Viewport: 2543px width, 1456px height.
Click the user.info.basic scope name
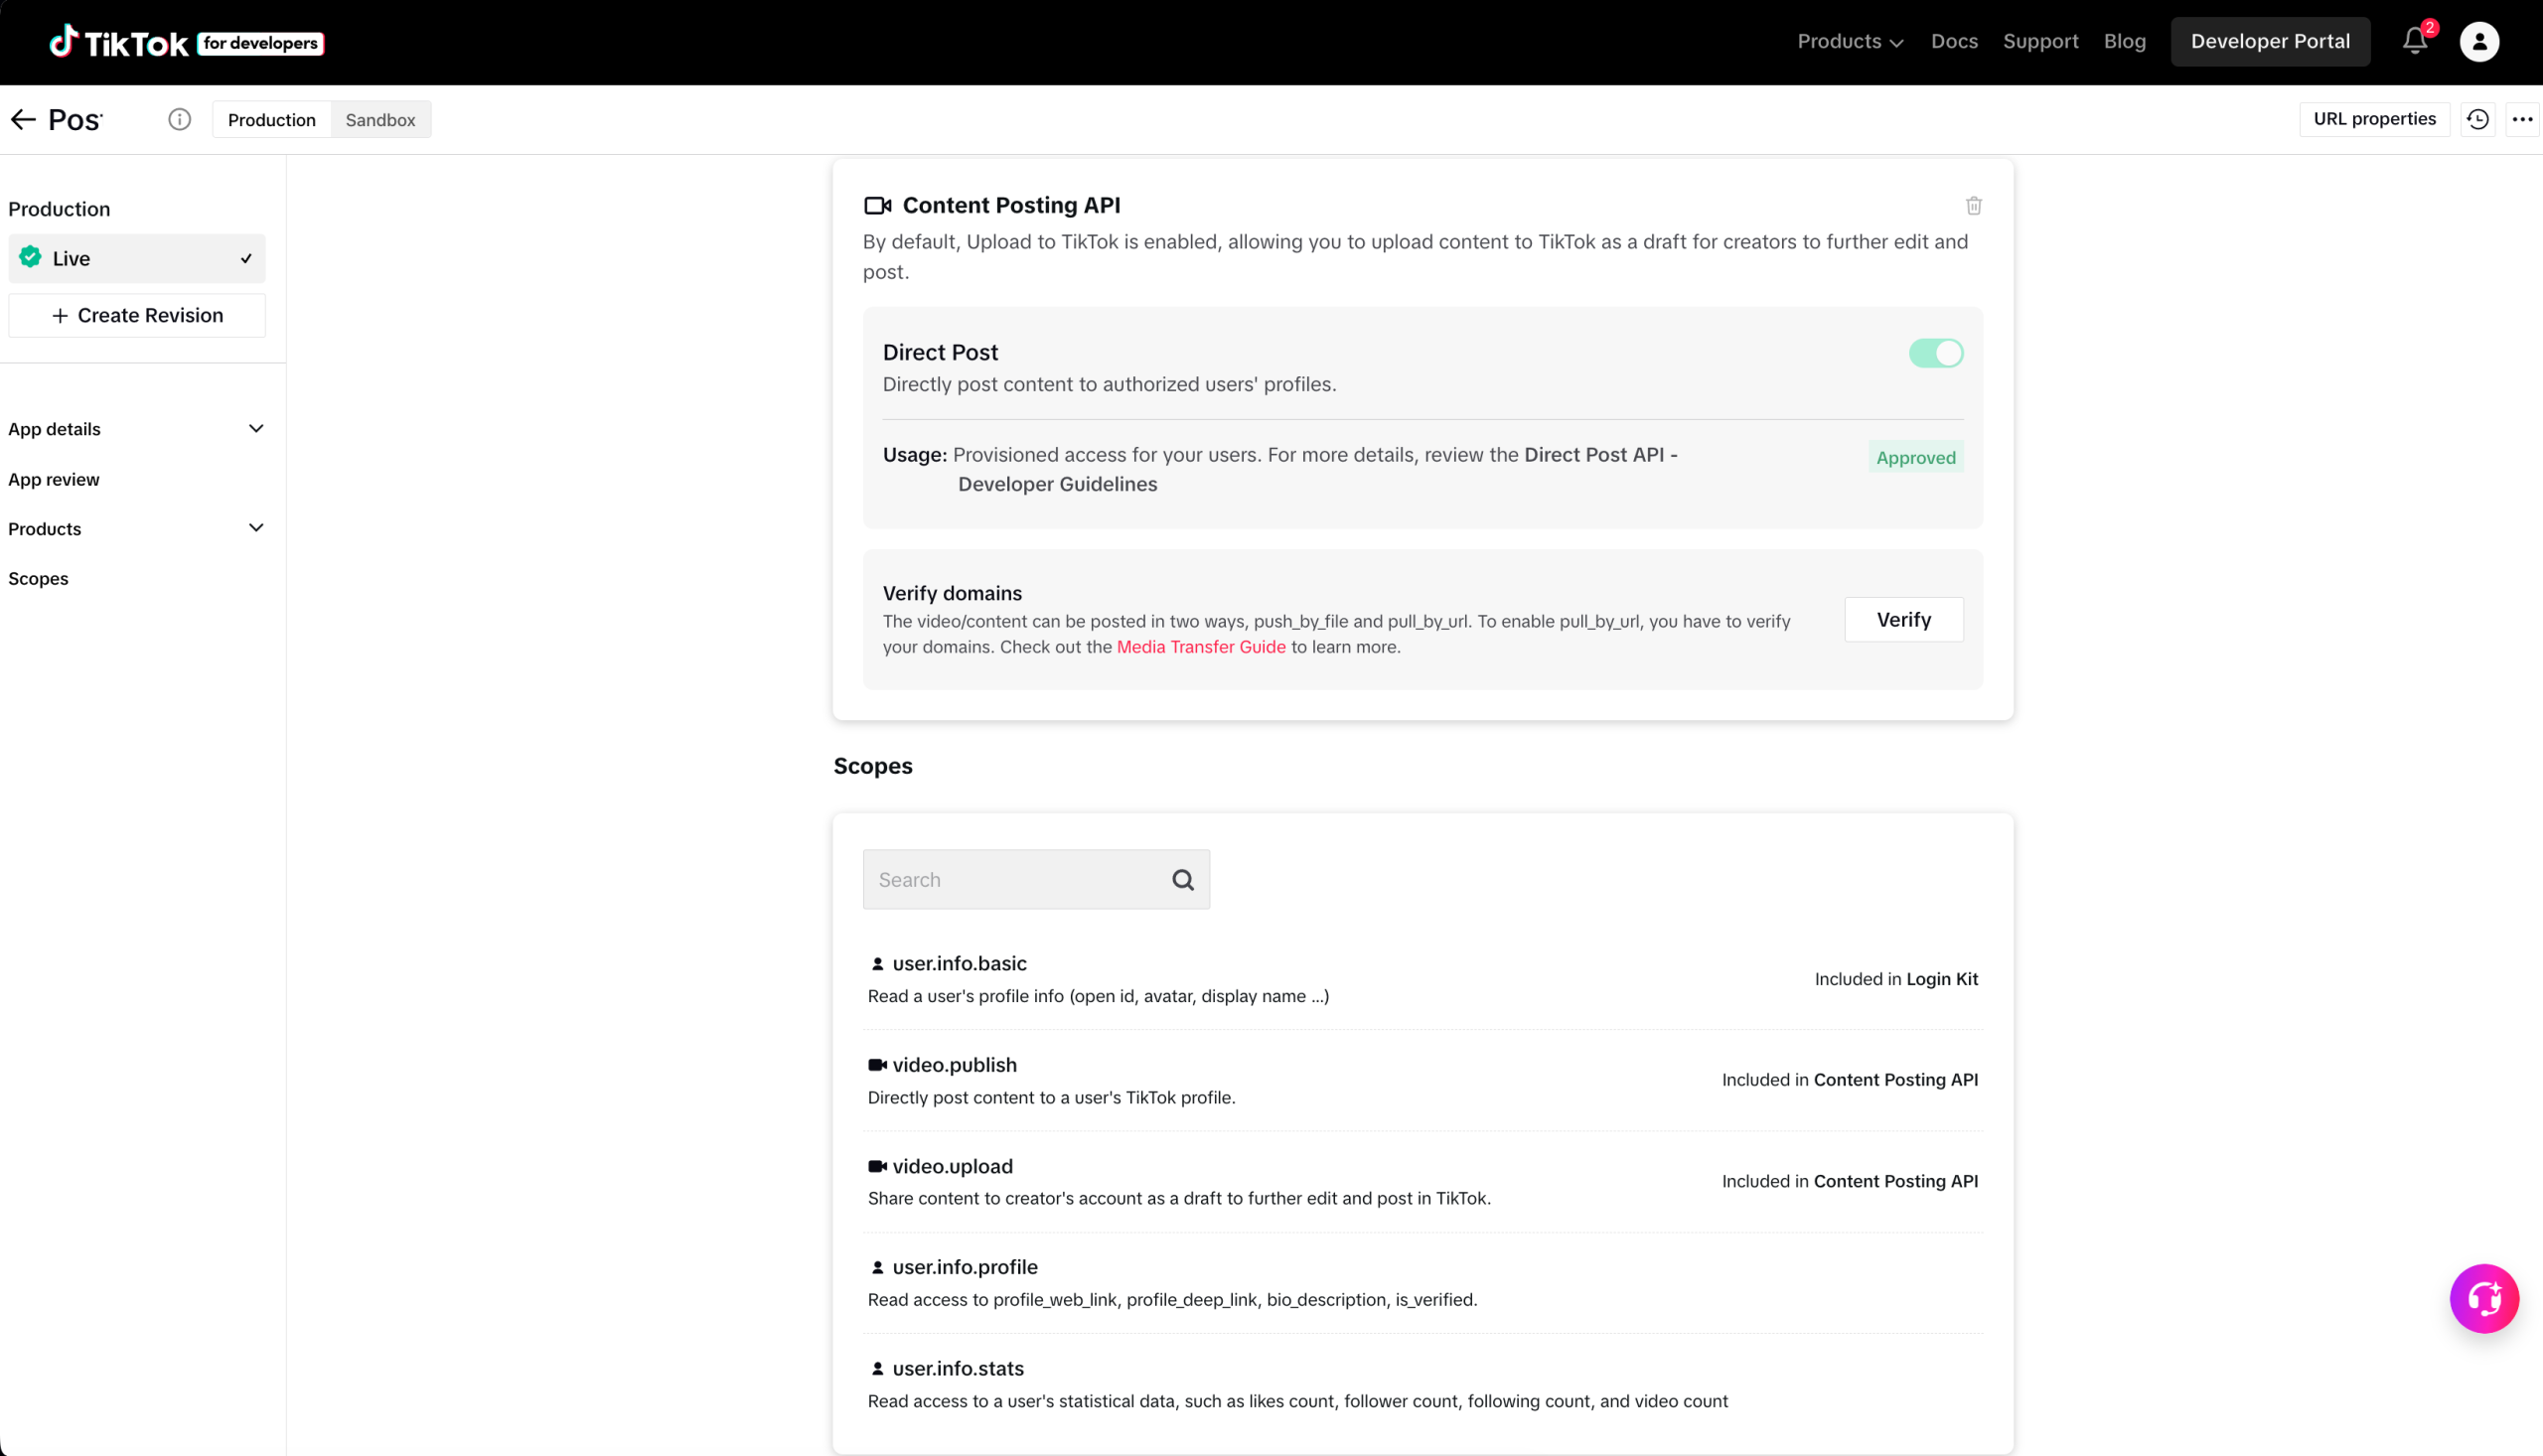pos(960,964)
